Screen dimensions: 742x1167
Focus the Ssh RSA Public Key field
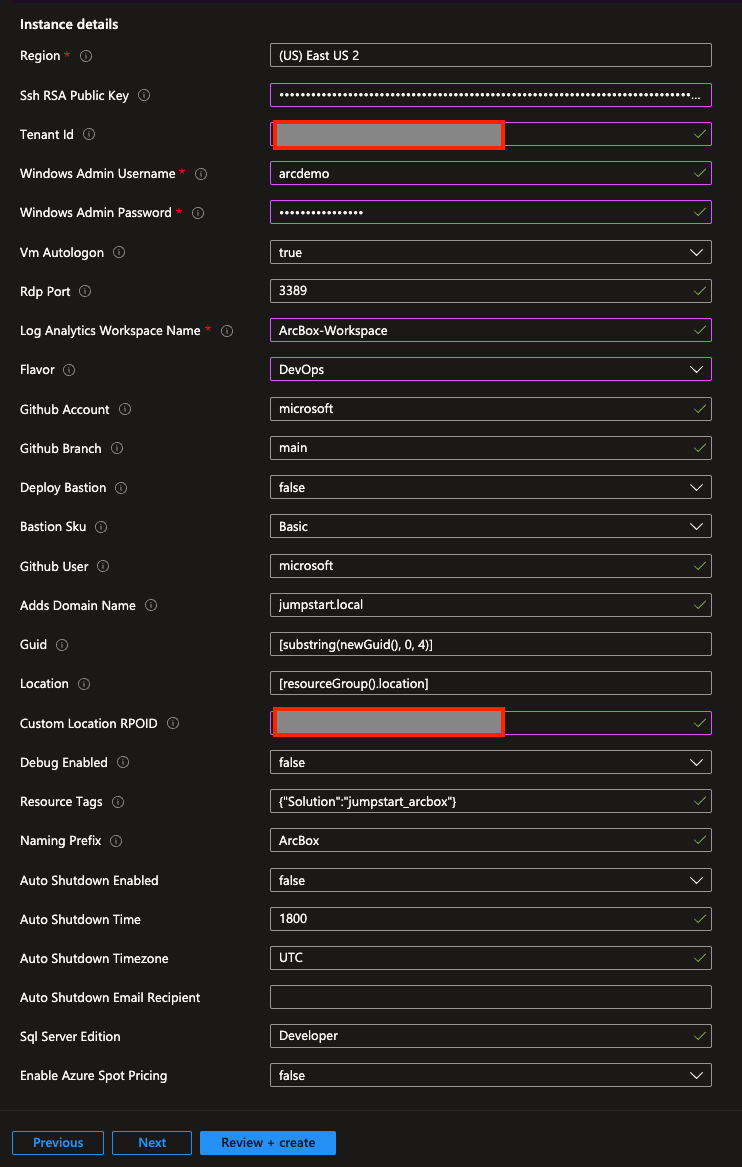[x=490, y=95]
